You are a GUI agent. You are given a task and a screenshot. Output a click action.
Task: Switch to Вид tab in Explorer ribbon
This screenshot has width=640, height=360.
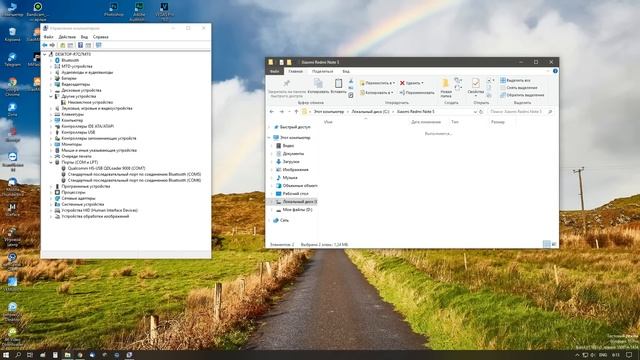346,71
